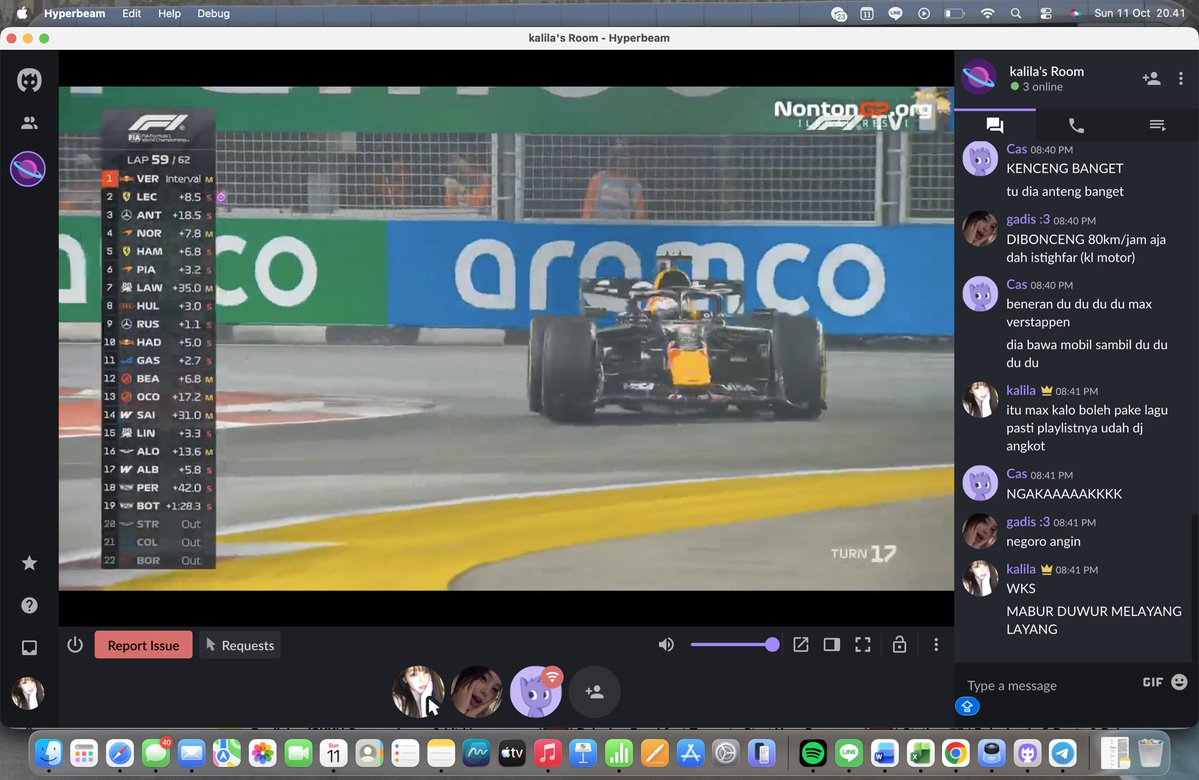
Task: Open the room's three-dot options menu
Action: (1181, 78)
